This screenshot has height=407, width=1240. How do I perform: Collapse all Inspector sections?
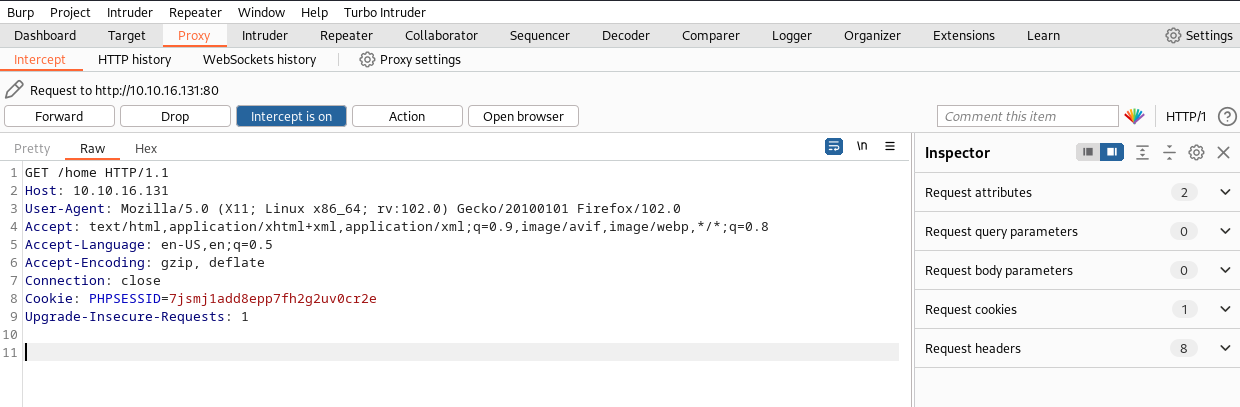pos(1169,152)
